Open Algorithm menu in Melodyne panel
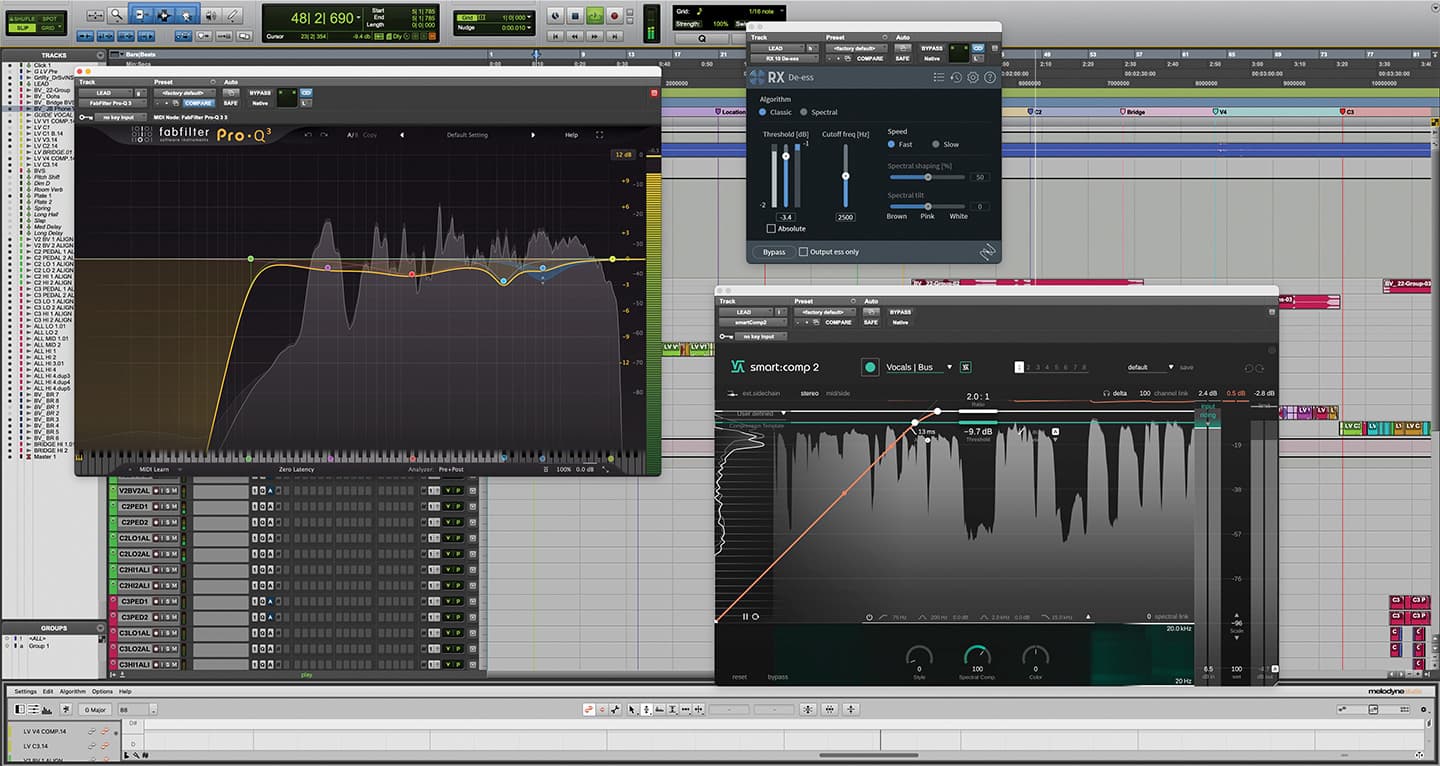Viewport: 1440px width, 766px height. pyautogui.click(x=73, y=692)
